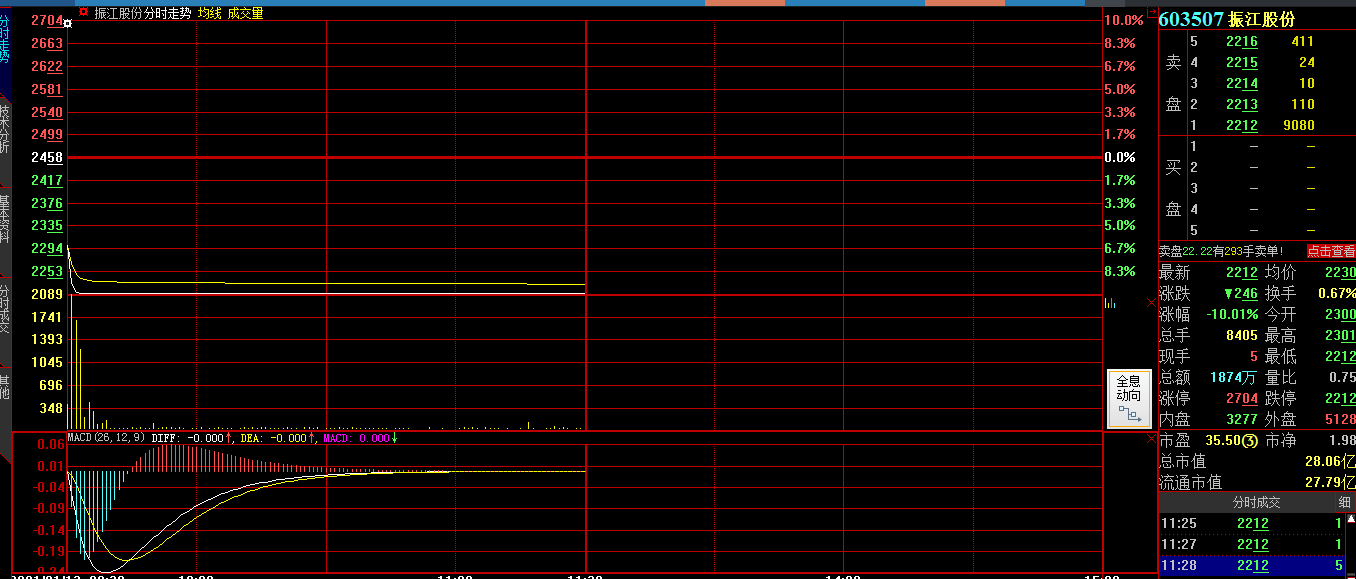
Task: Switch to the 分时走势 side tab
Action: 5,42
